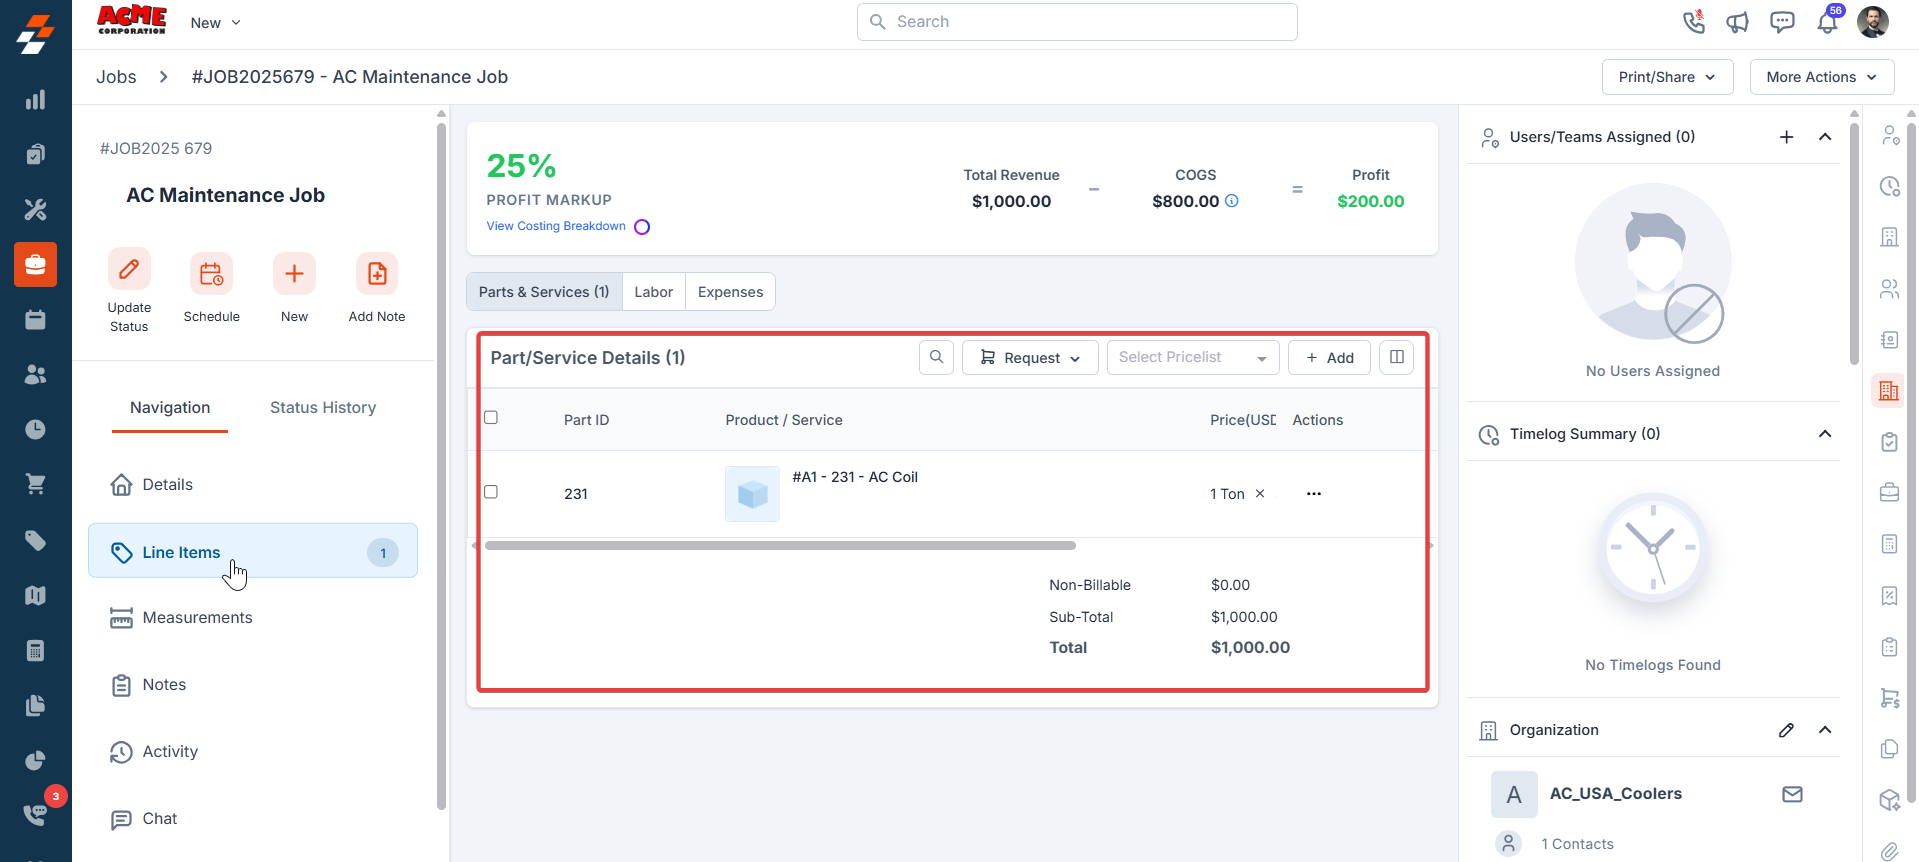Open the calculator icon in left sidebar
The width and height of the screenshot is (1919, 862).
click(35, 651)
